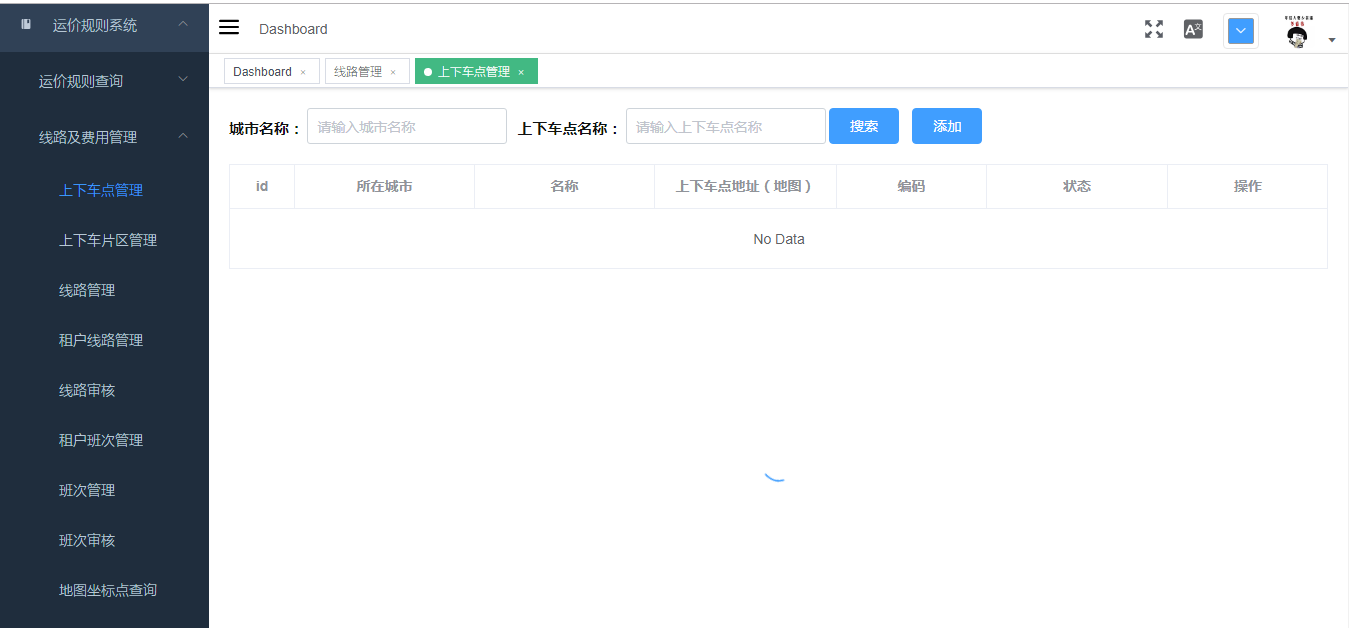This screenshot has height=628, width=1349.
Task: Enter fullscreen mode via the expand icon
Action: point(1154,29)
